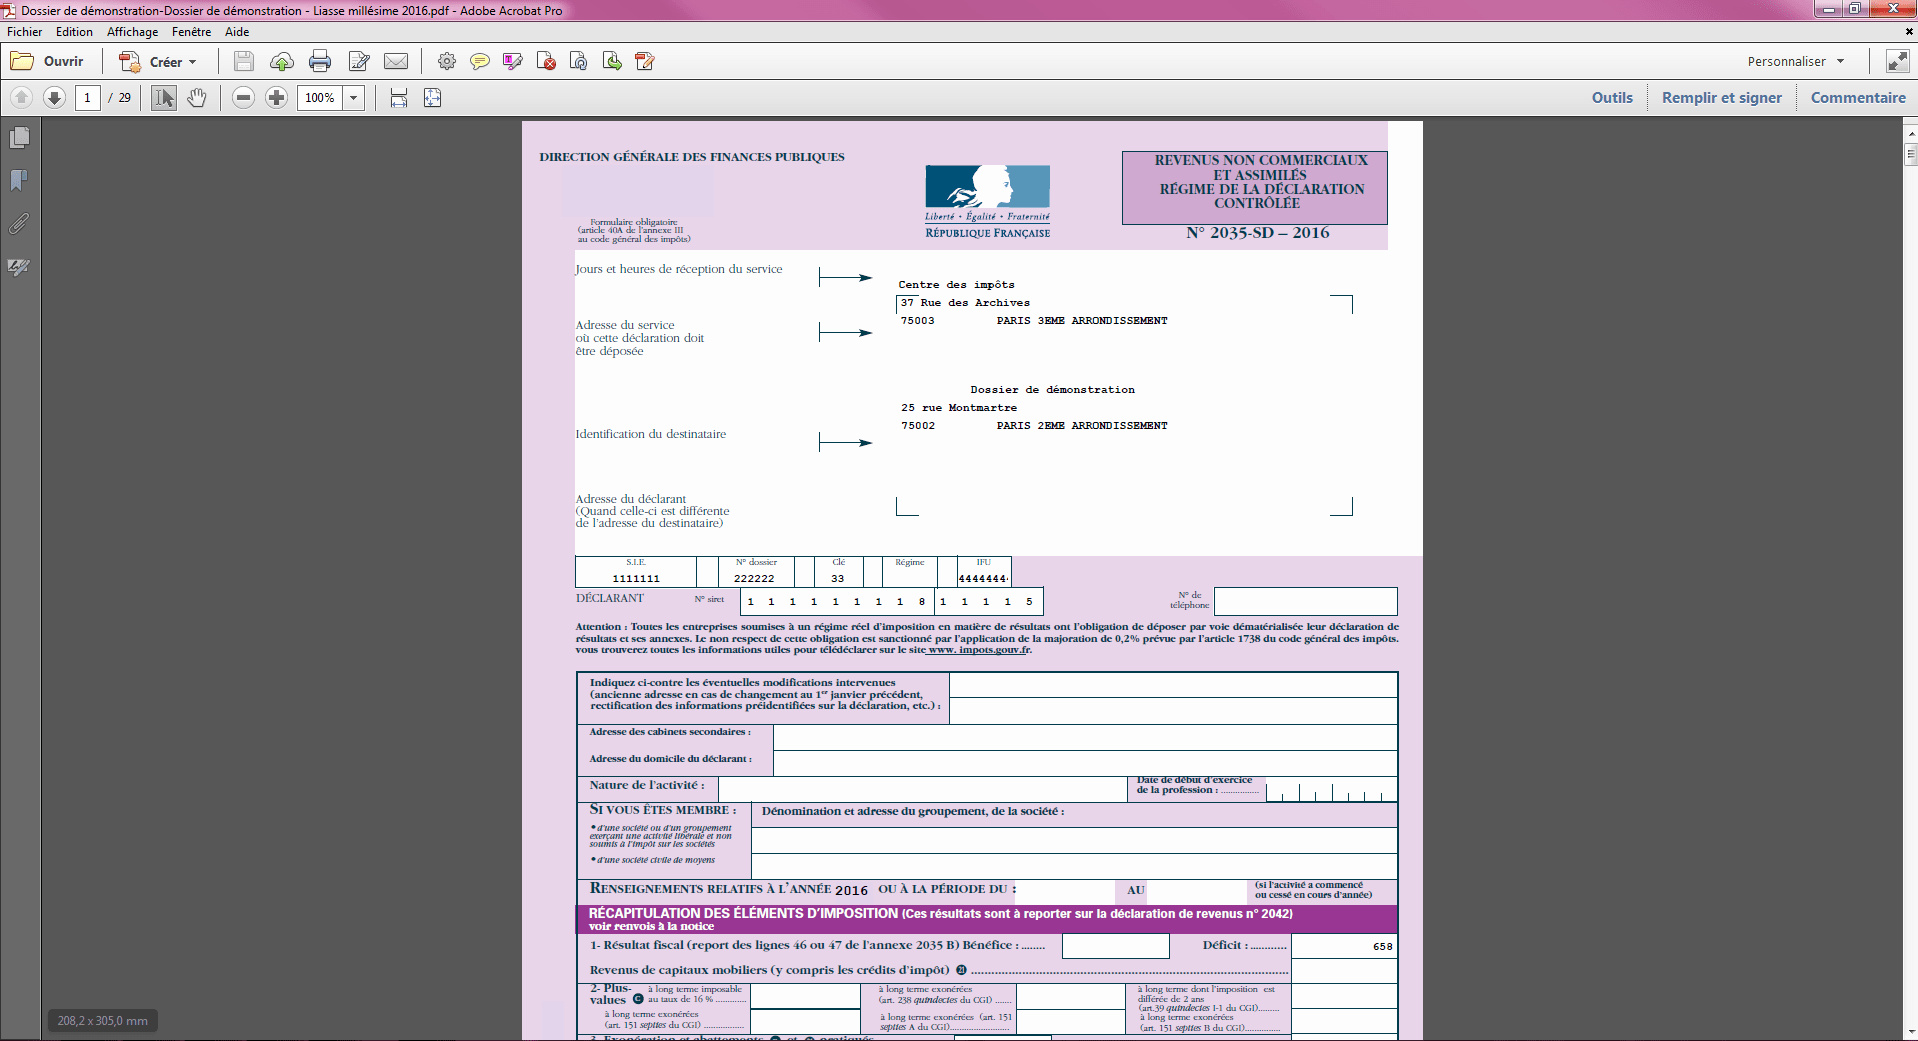Image resolution: width=1918 pixels, height=1041 pixels.
Task: Open the Créer dropdown menu
Action: 158,62
